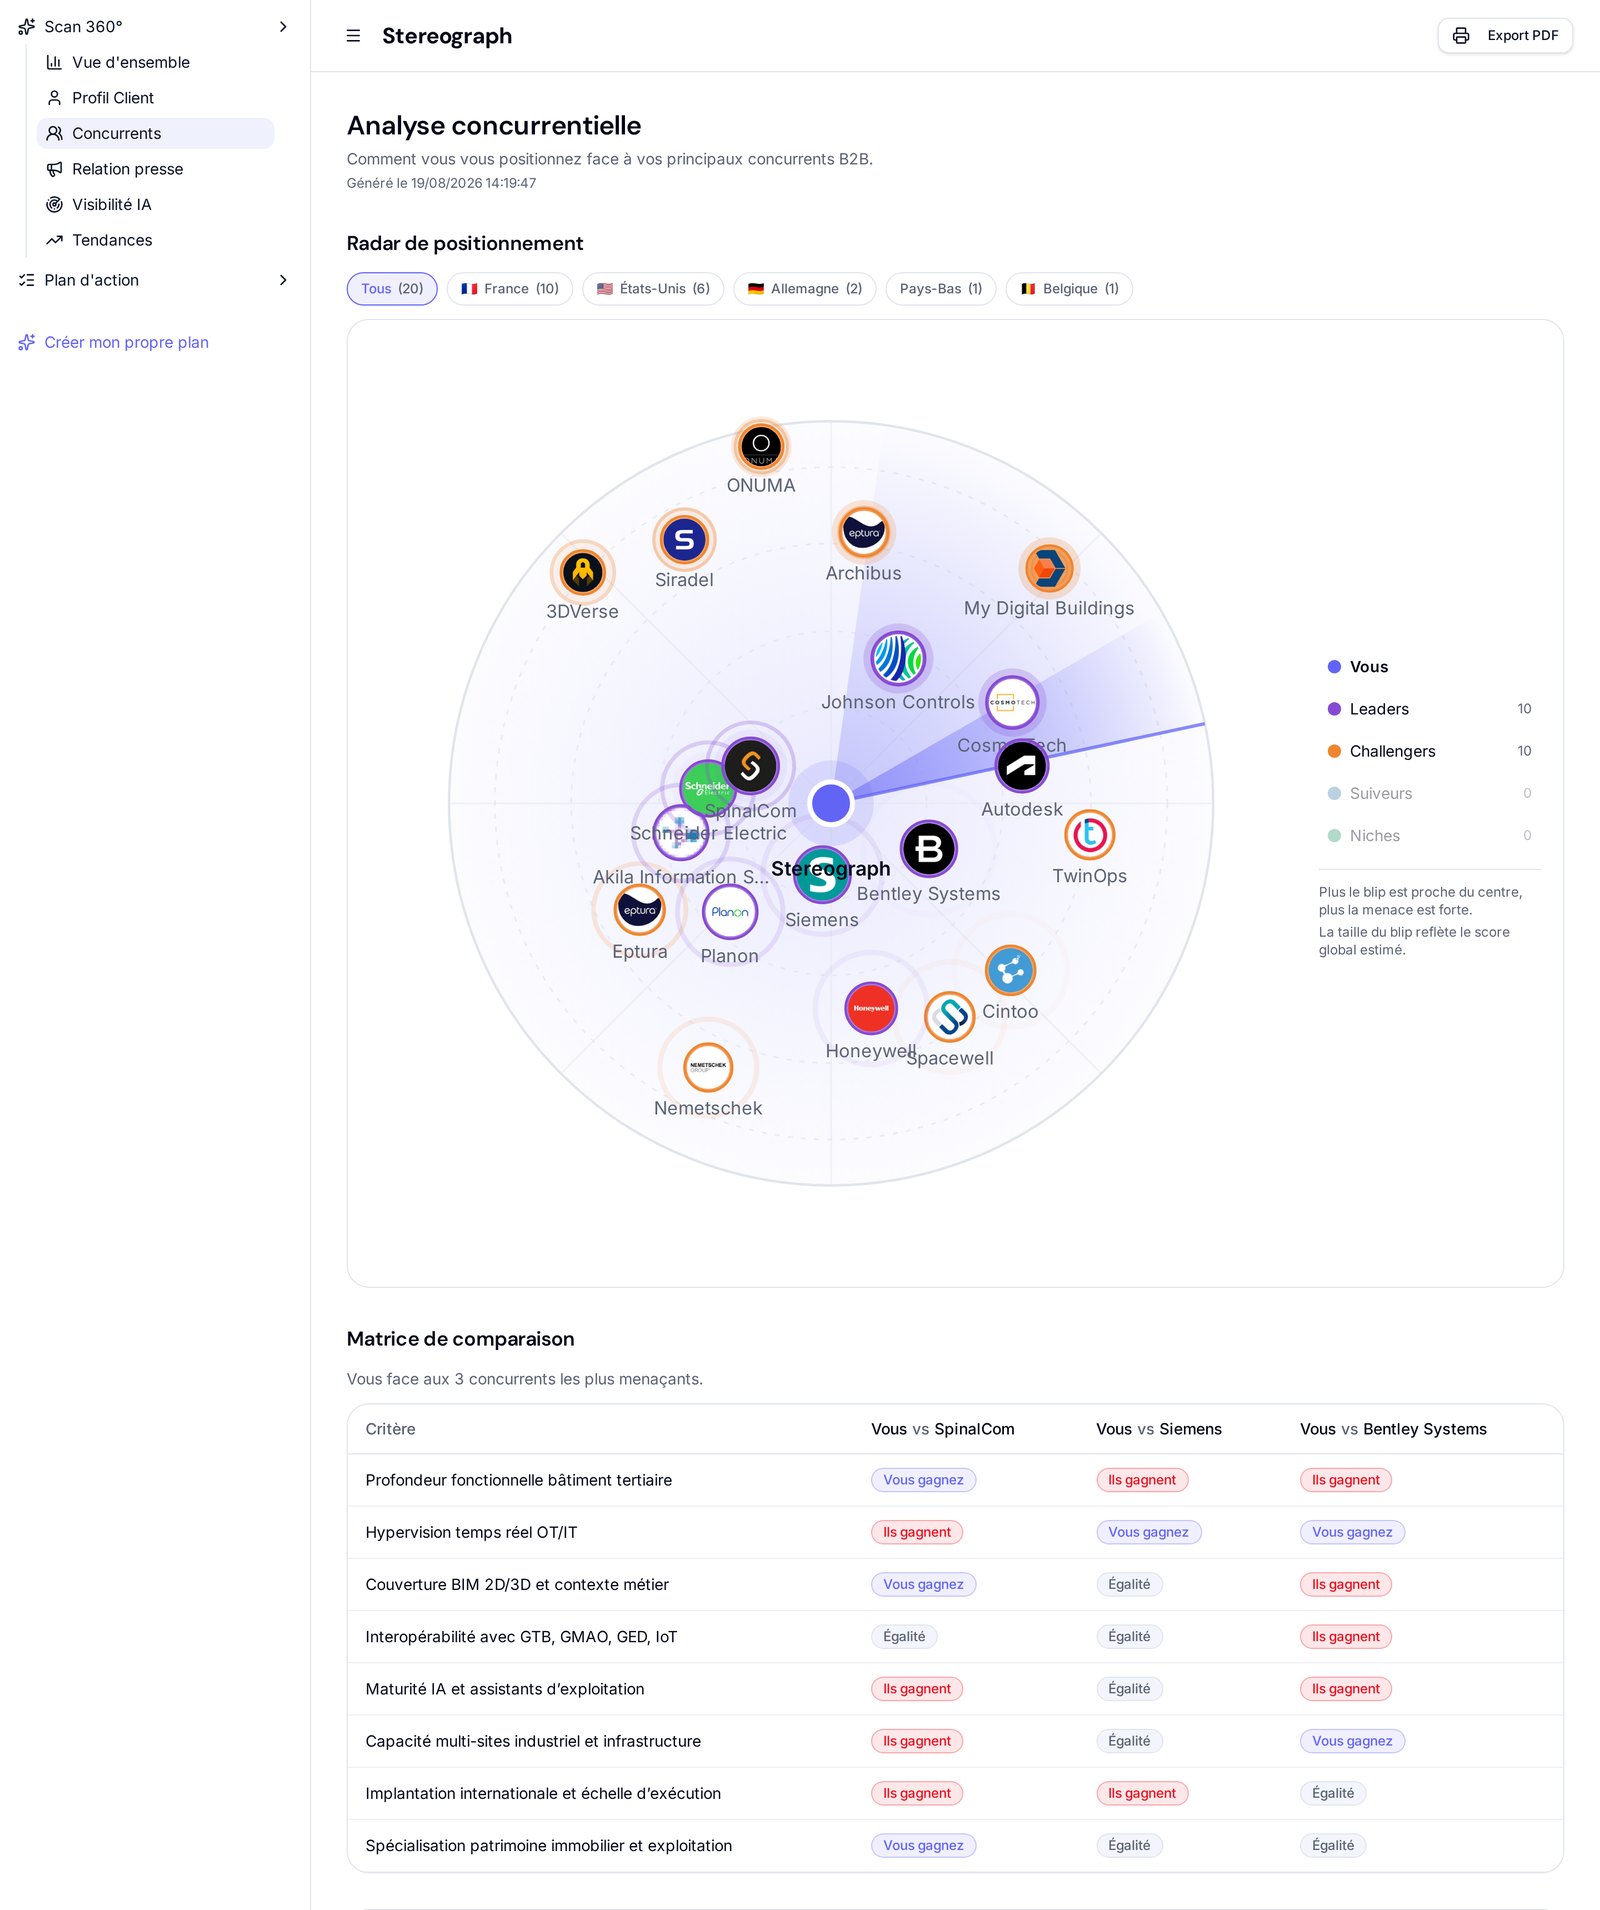Toggle Leaders category in legend
The width and height of the screenshot is (1600, 1910).
(1430, 709)
